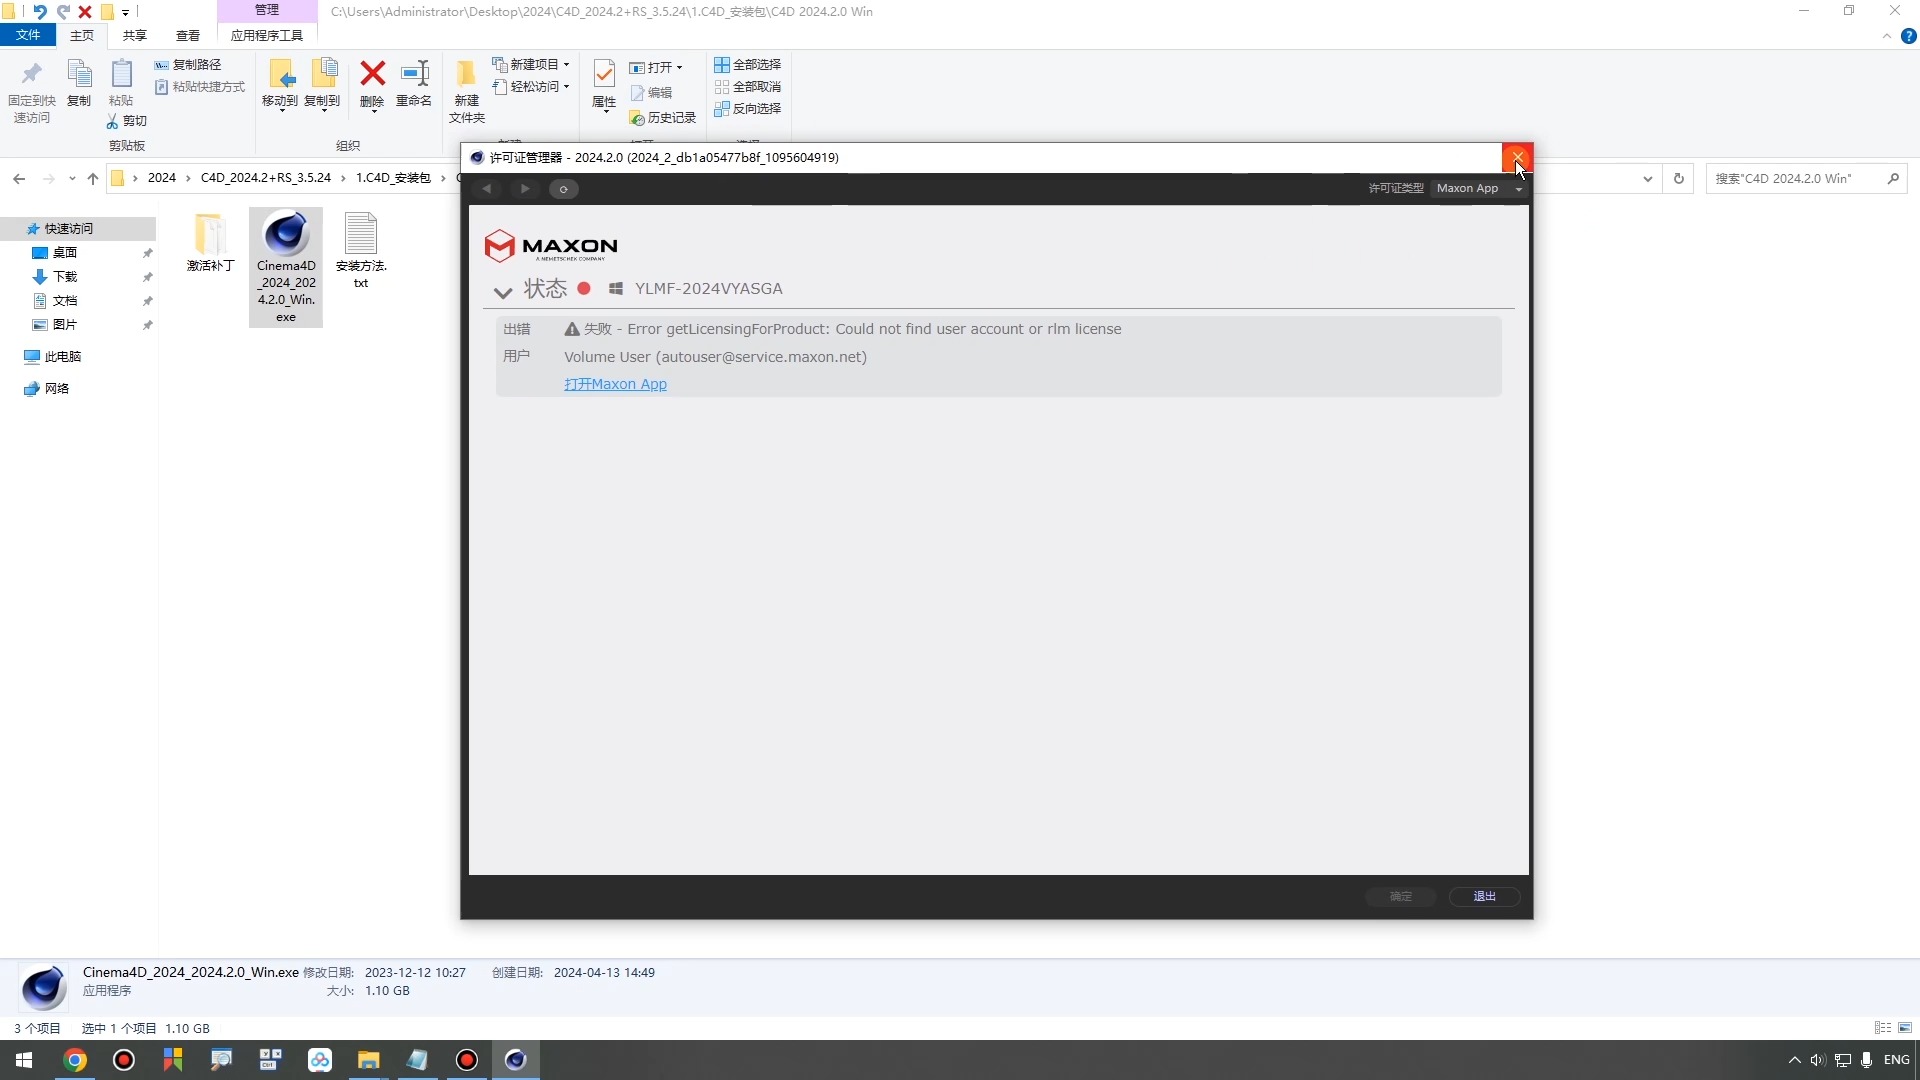The image size is (1920, 1080).
Task: Switch to the 主页 ribbon tab
Action: (x=82, y=35)
